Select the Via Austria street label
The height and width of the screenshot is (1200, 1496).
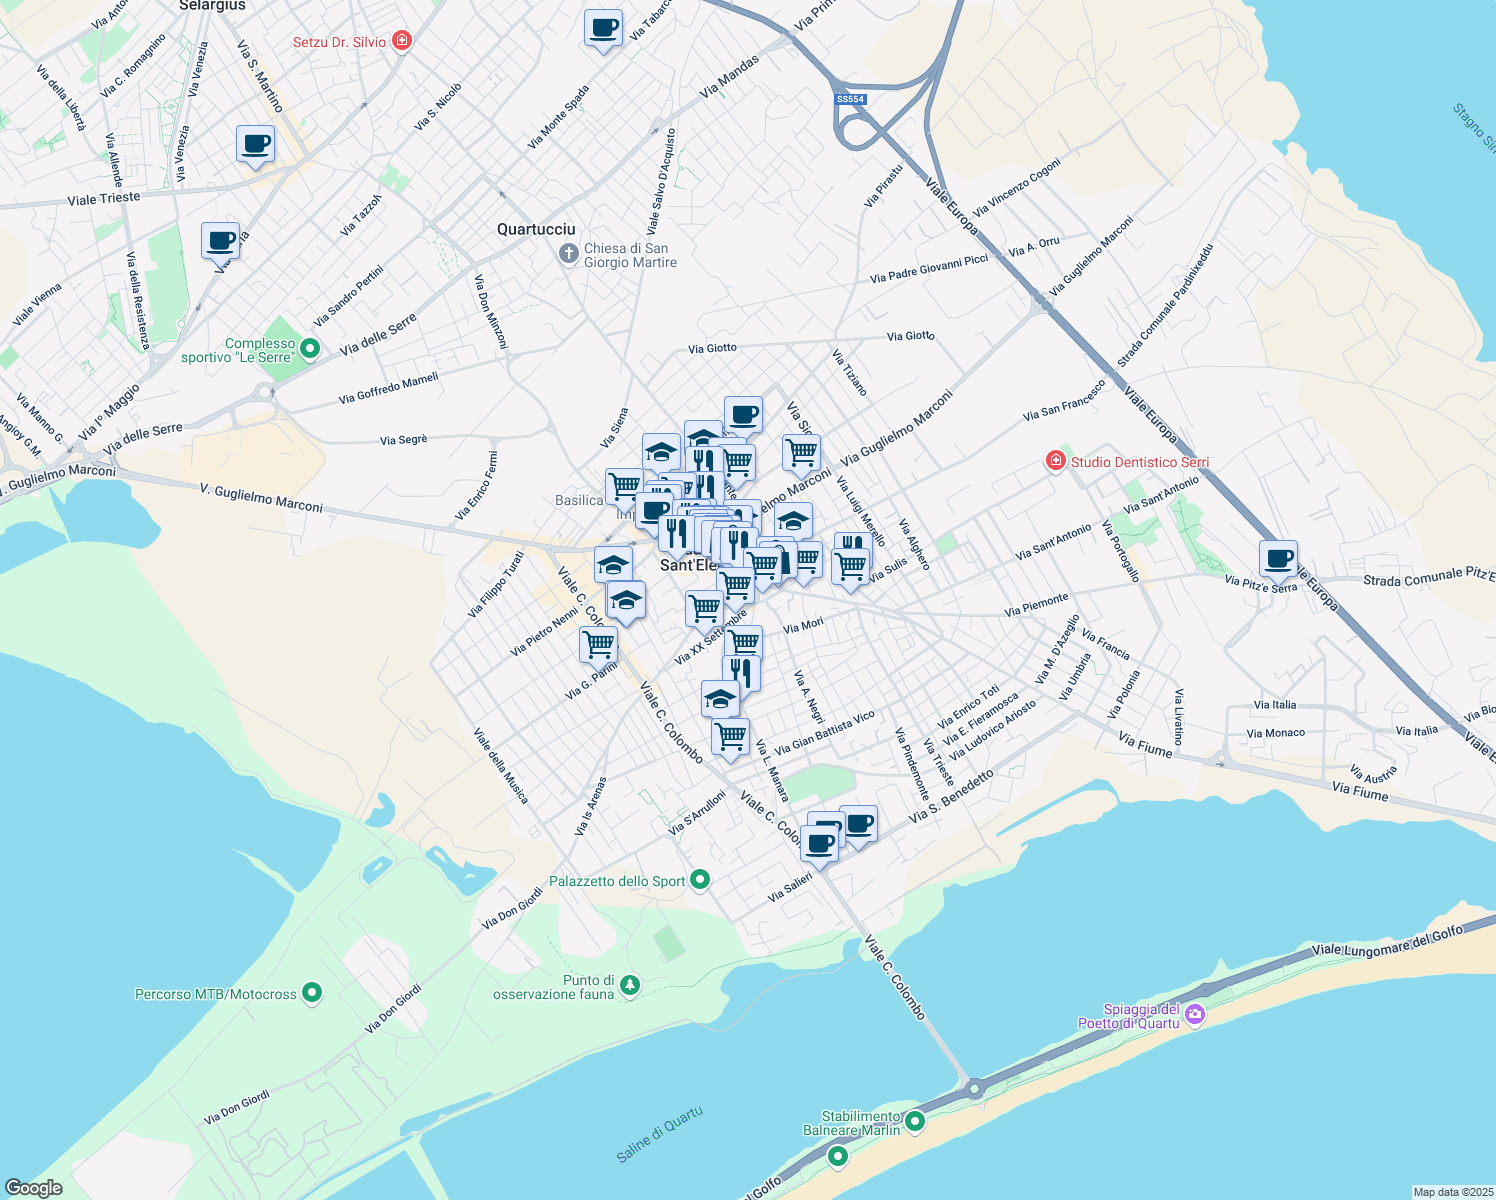(1373, 774)
